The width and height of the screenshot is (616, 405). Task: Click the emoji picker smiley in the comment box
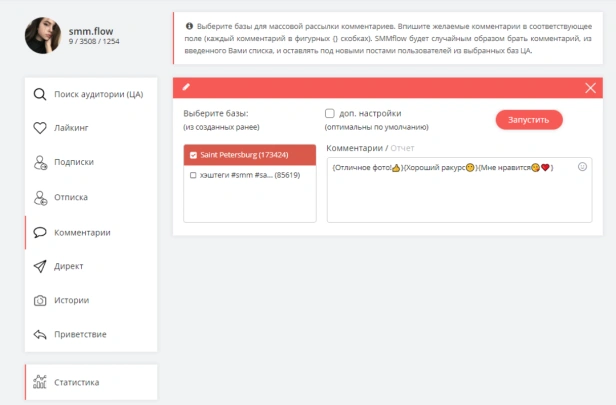click(x=582, y=167)
